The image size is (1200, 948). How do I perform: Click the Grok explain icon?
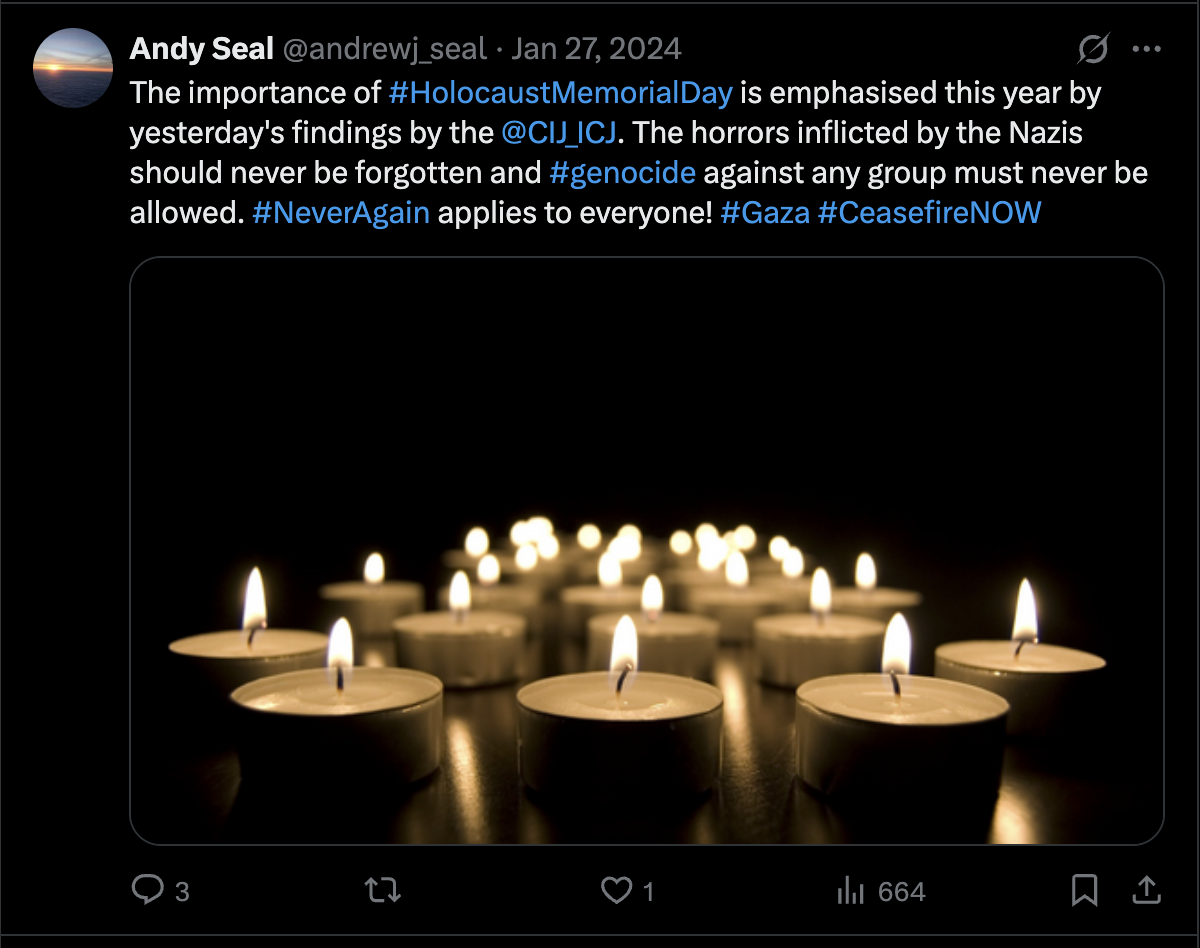click(1094, 49)
